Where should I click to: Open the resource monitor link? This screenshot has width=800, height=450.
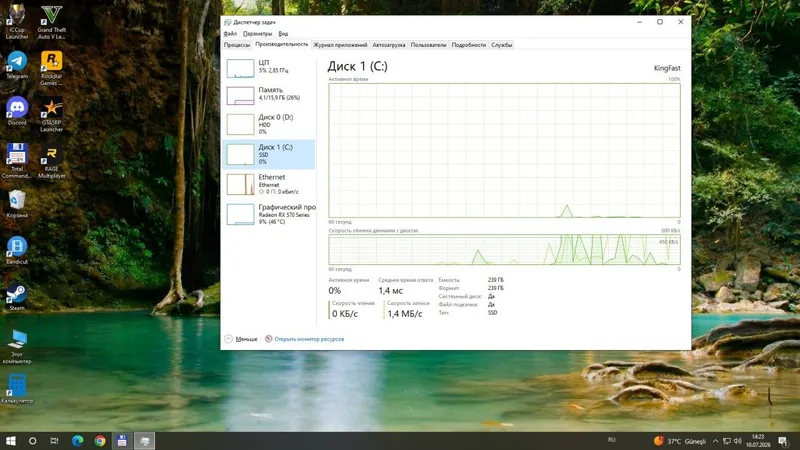click(305, 339)
